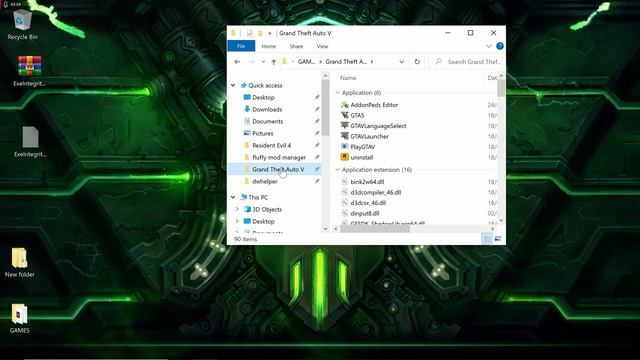
Task: Maximize the Grand Theft Auto V window
Action: (471, 33)
